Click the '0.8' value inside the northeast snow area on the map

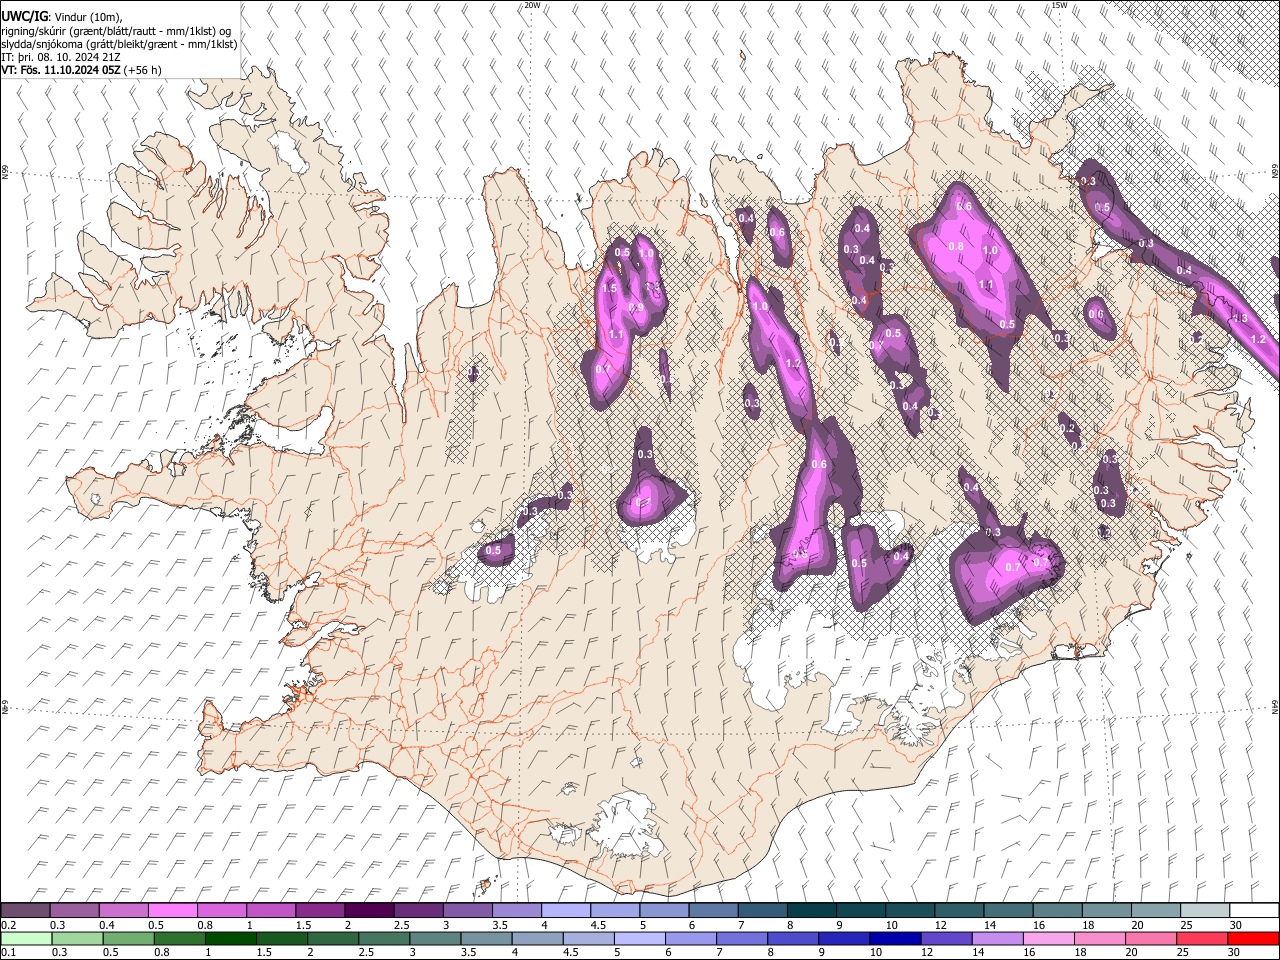[x=955, y=246]
